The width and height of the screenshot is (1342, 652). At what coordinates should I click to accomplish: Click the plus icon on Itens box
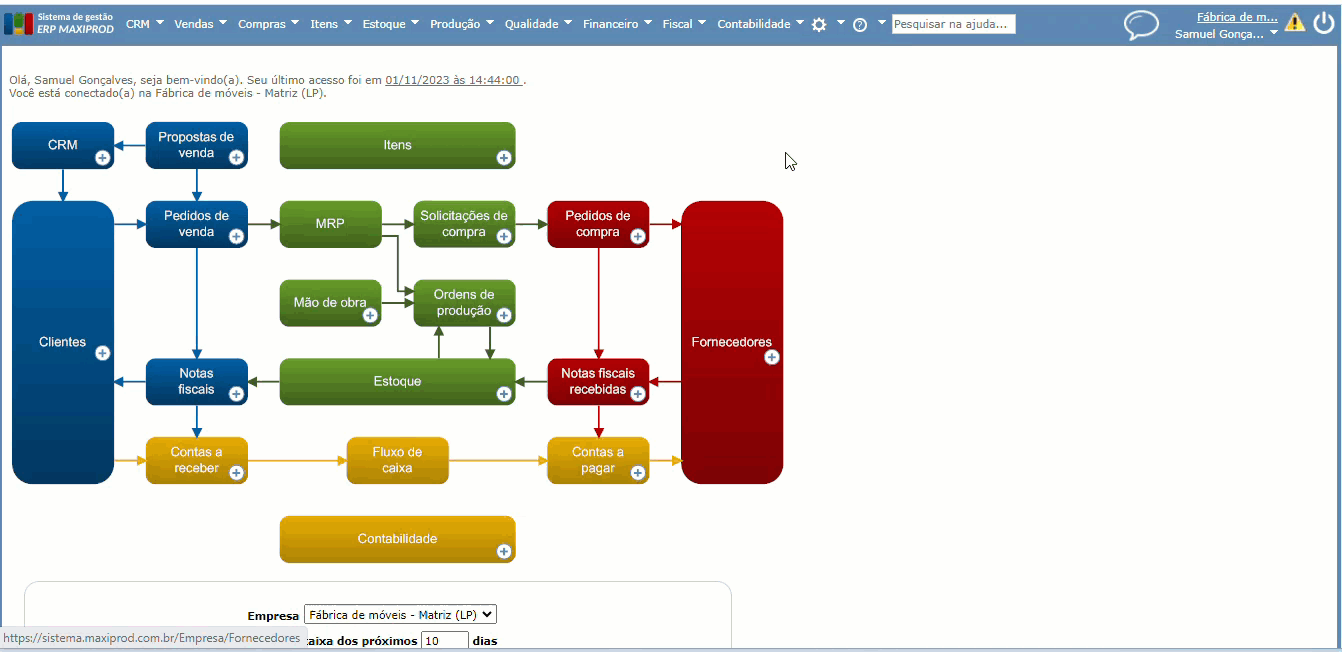(x=504, y=158)
